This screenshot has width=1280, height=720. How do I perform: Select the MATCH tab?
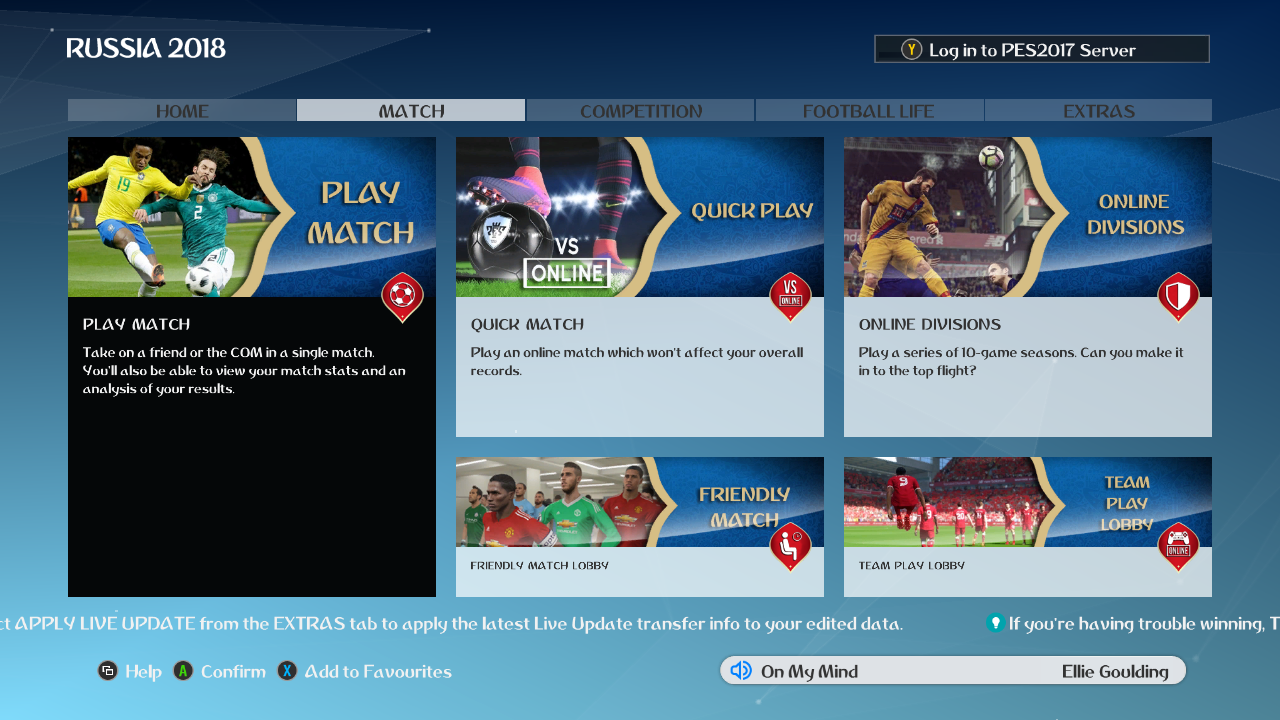411,110
